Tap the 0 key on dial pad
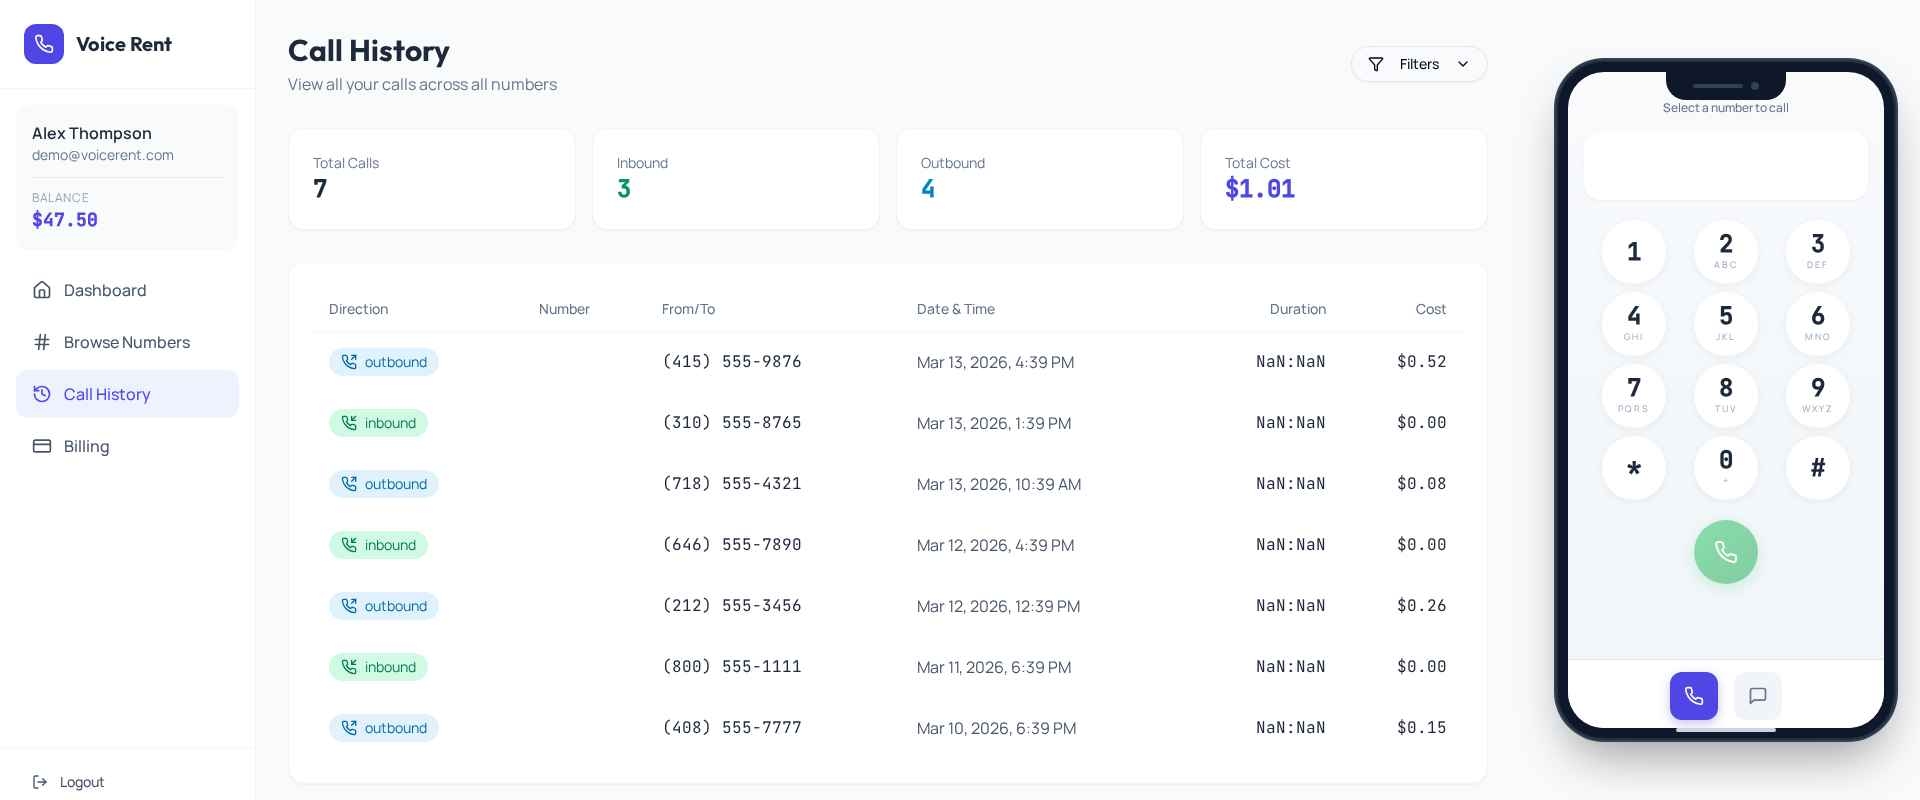 point(1725,467)
